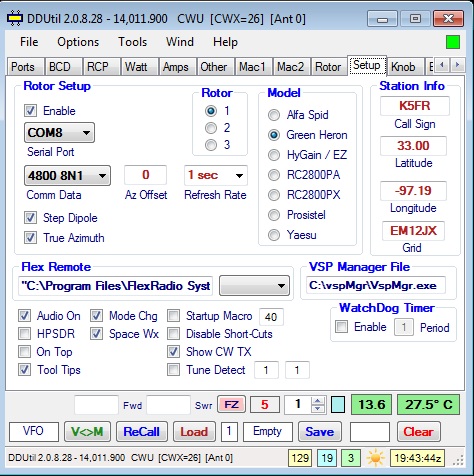
Task: Select Rotor 3 radio button
Action: pyautogui.click(x=211, y=145)
